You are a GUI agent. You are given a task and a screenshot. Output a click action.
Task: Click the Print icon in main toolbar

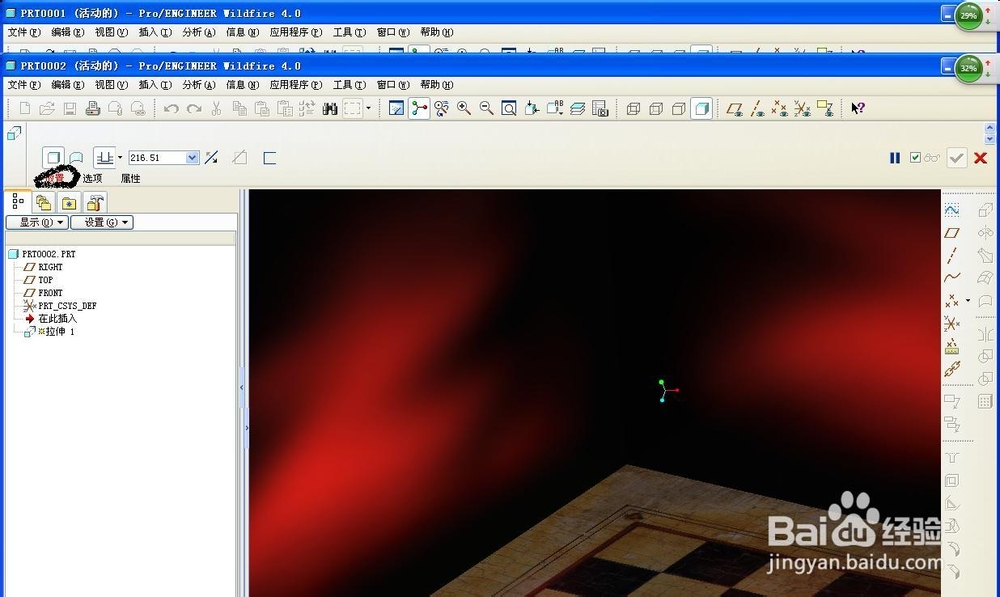click(92, 108)
